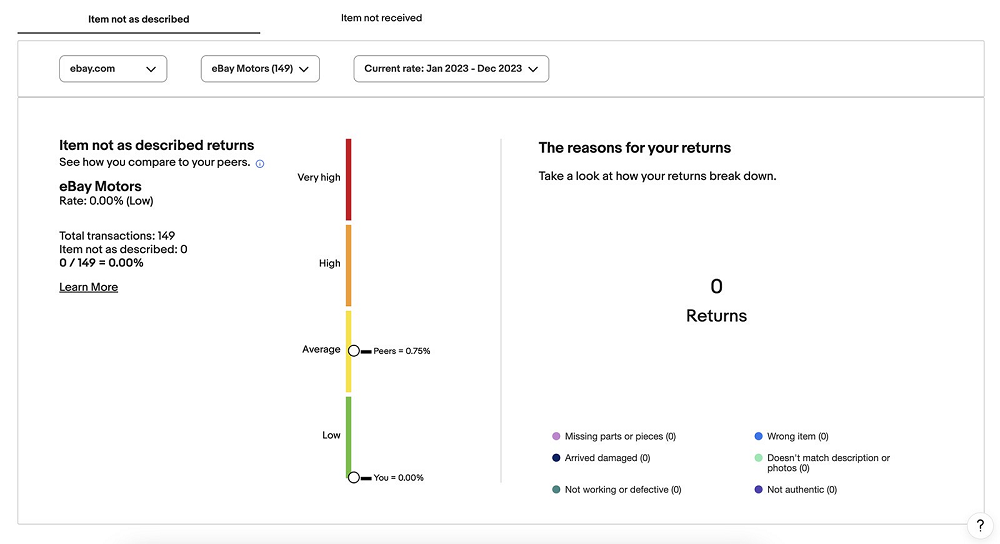
Task: Click the yellow Average scale segment
Action: [349, 351]
